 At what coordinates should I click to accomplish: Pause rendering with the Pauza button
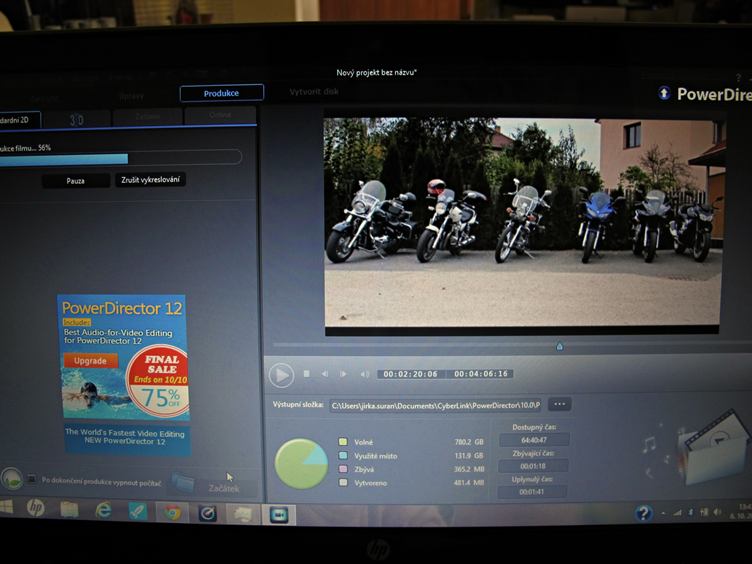pyautogui.click(x=75, y=181)
